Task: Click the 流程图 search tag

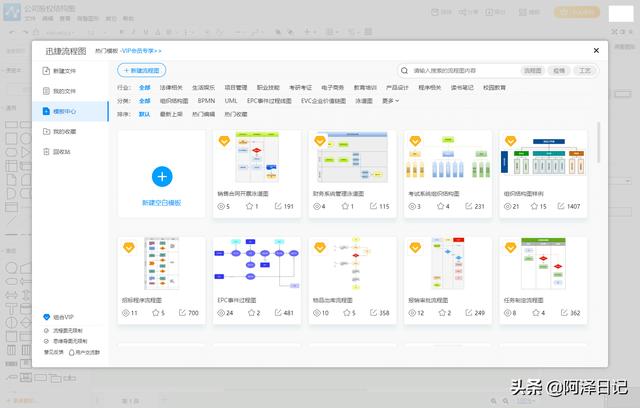Action: click(533, 71)
